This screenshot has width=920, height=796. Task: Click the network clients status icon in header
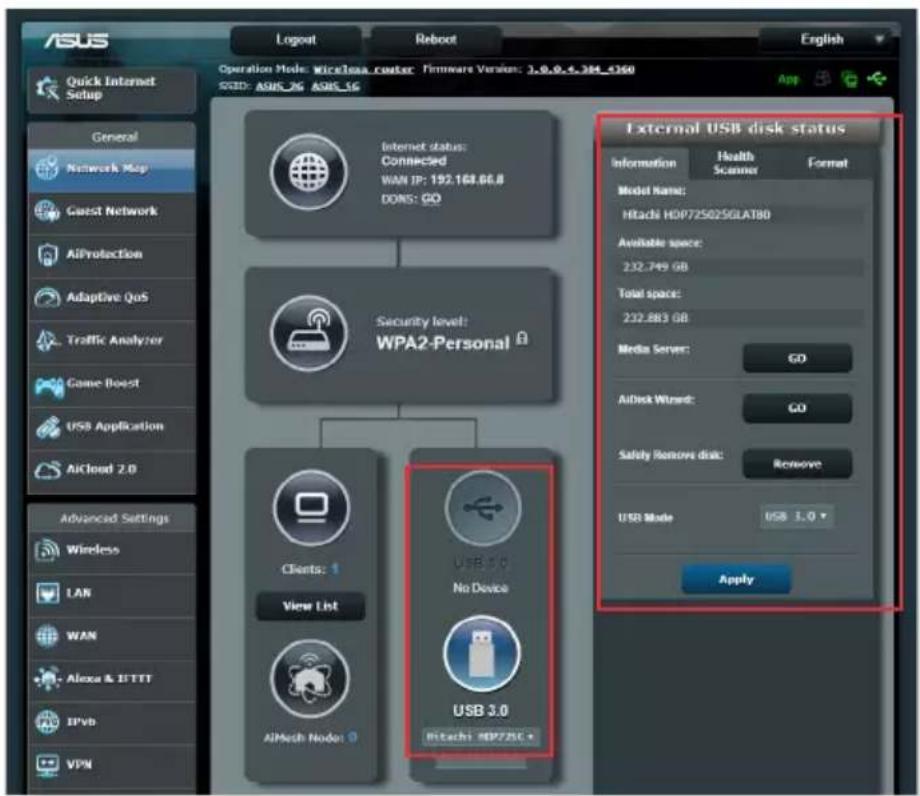[849, 78]
